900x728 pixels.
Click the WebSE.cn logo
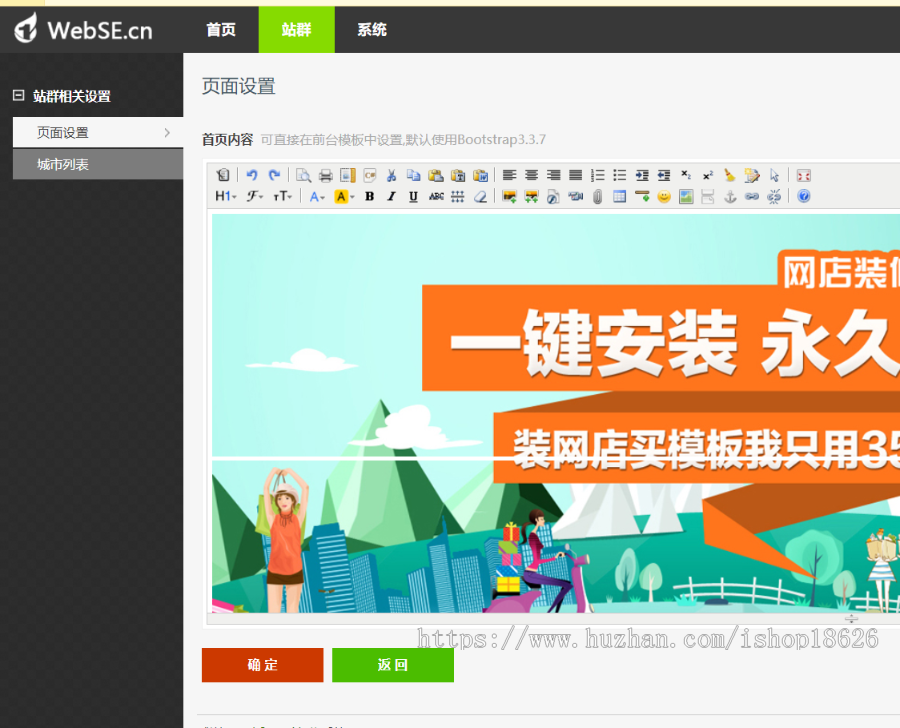[84, 29]
